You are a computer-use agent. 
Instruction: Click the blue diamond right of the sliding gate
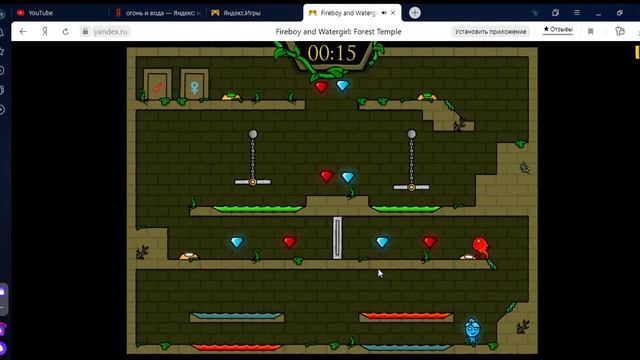382,242
